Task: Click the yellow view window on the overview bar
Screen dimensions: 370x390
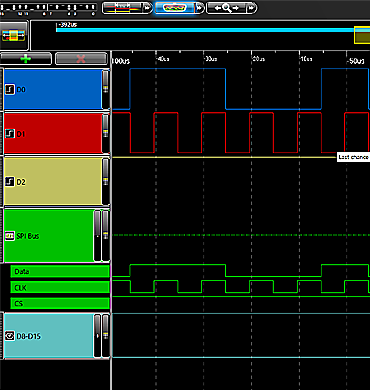Action: 362,35
